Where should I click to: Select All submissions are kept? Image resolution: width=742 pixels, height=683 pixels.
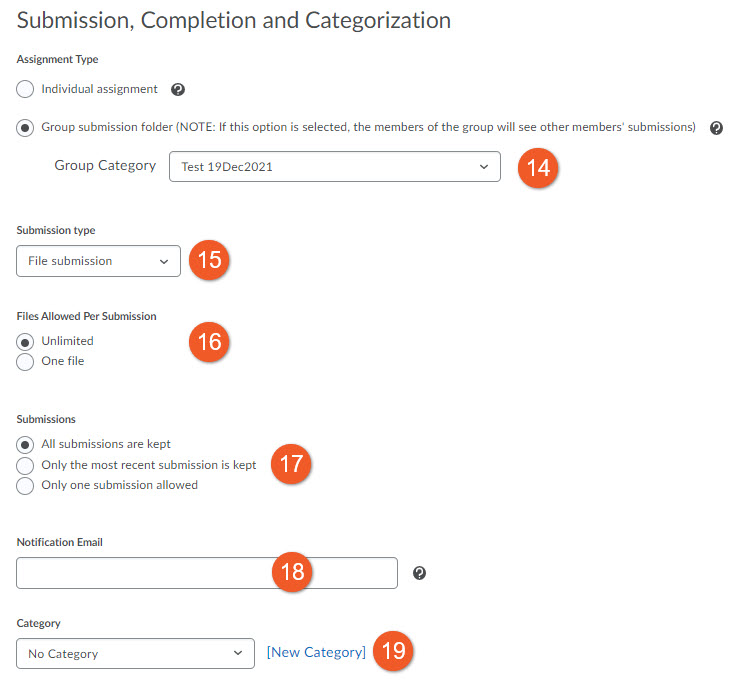click(x=25, y=445)
